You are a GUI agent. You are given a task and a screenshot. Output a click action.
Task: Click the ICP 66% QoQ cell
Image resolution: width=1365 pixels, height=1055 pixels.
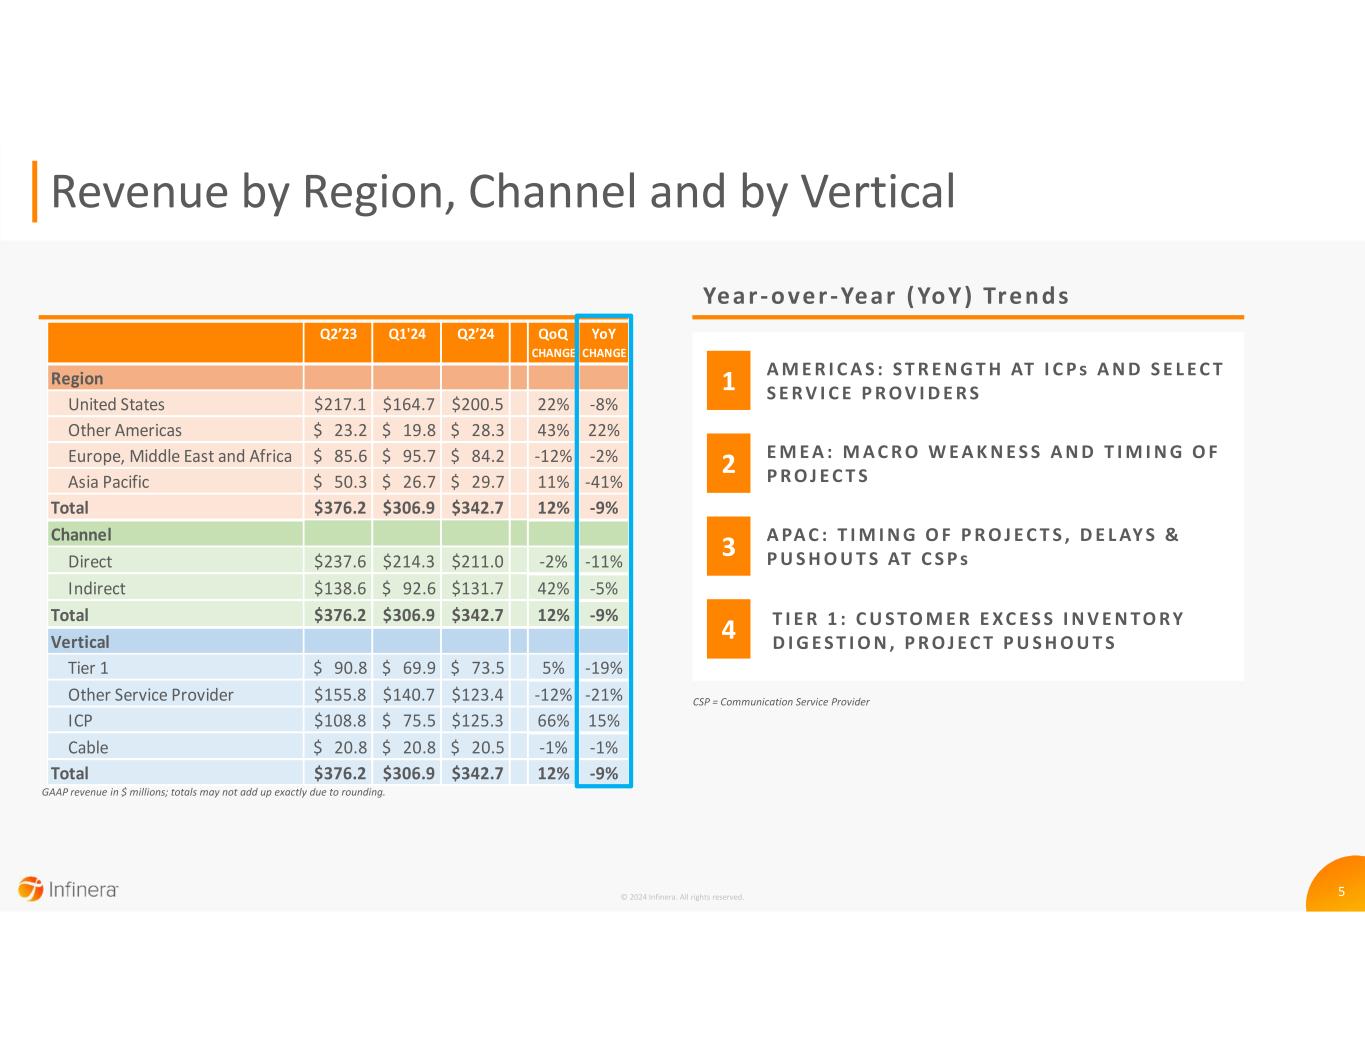pyautogui.click(x=552, y=721)
